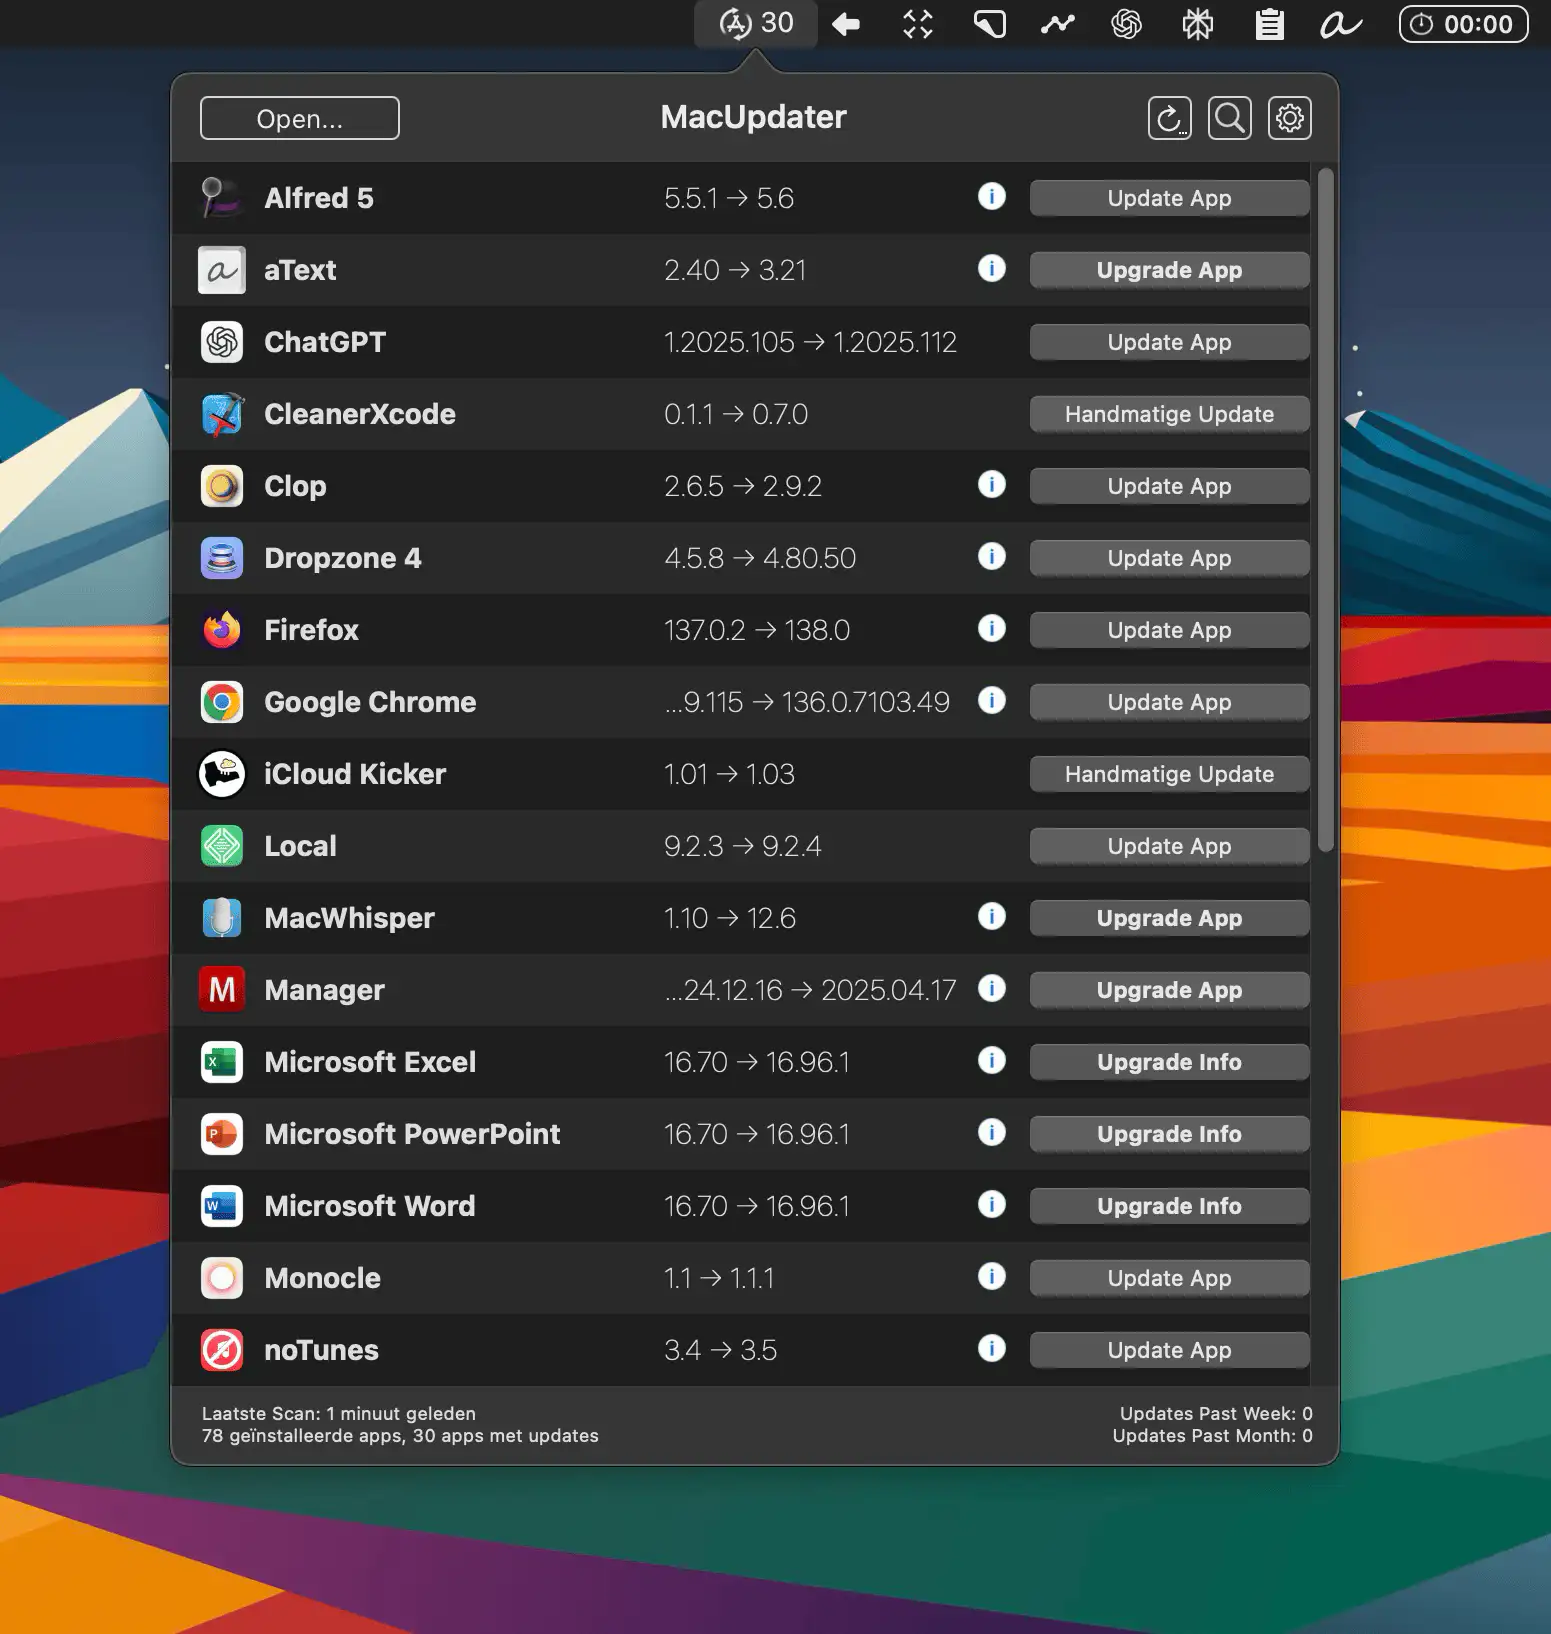This screenshot has width=1551, height=1634.
Task: Update App for Alfred 5
Action: pyautogui.click(x=1169, y=198)
